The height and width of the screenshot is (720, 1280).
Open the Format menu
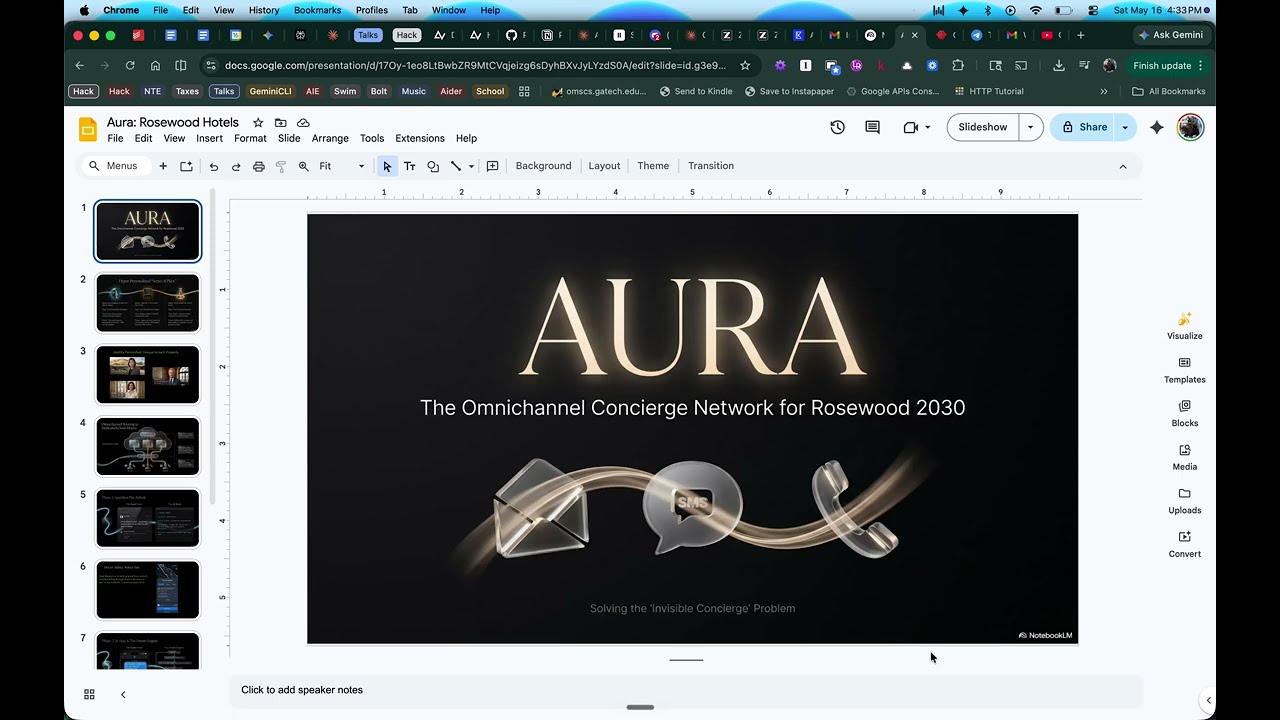click(x=250, y=138)
